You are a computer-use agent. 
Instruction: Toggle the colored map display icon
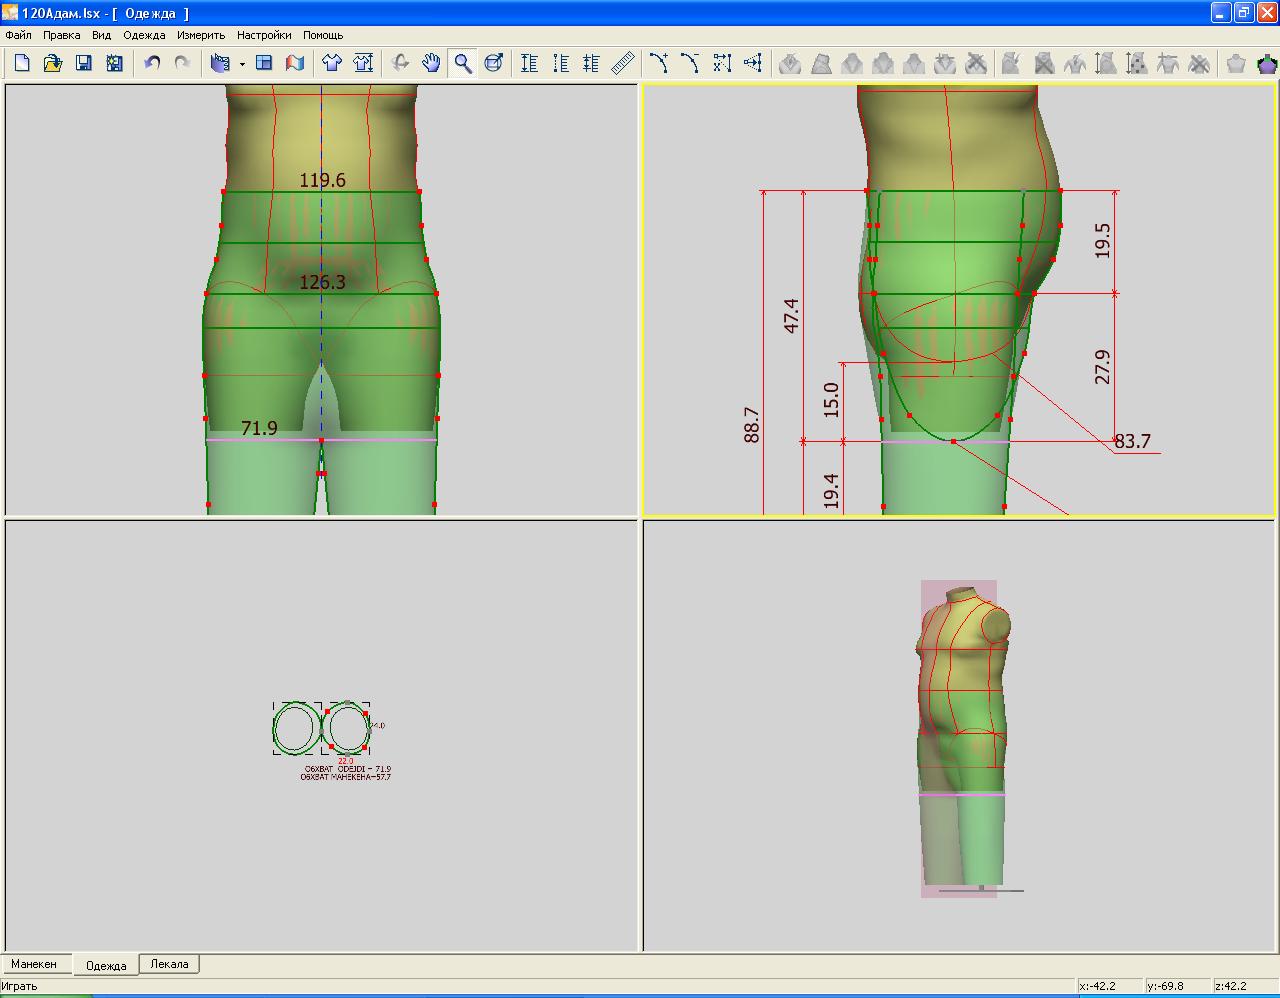point(295,63)
